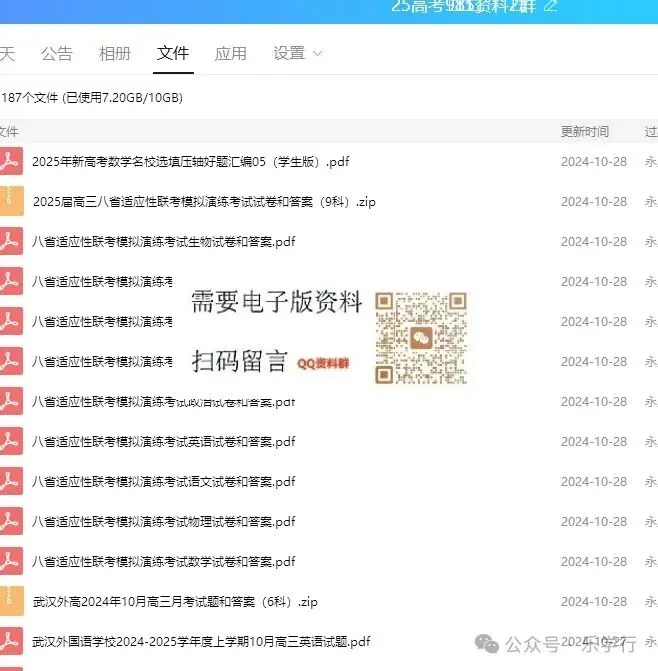Open 八省适应性联考模拟演练考试生物试卷和答案.pdf

(x=163, y=242)
